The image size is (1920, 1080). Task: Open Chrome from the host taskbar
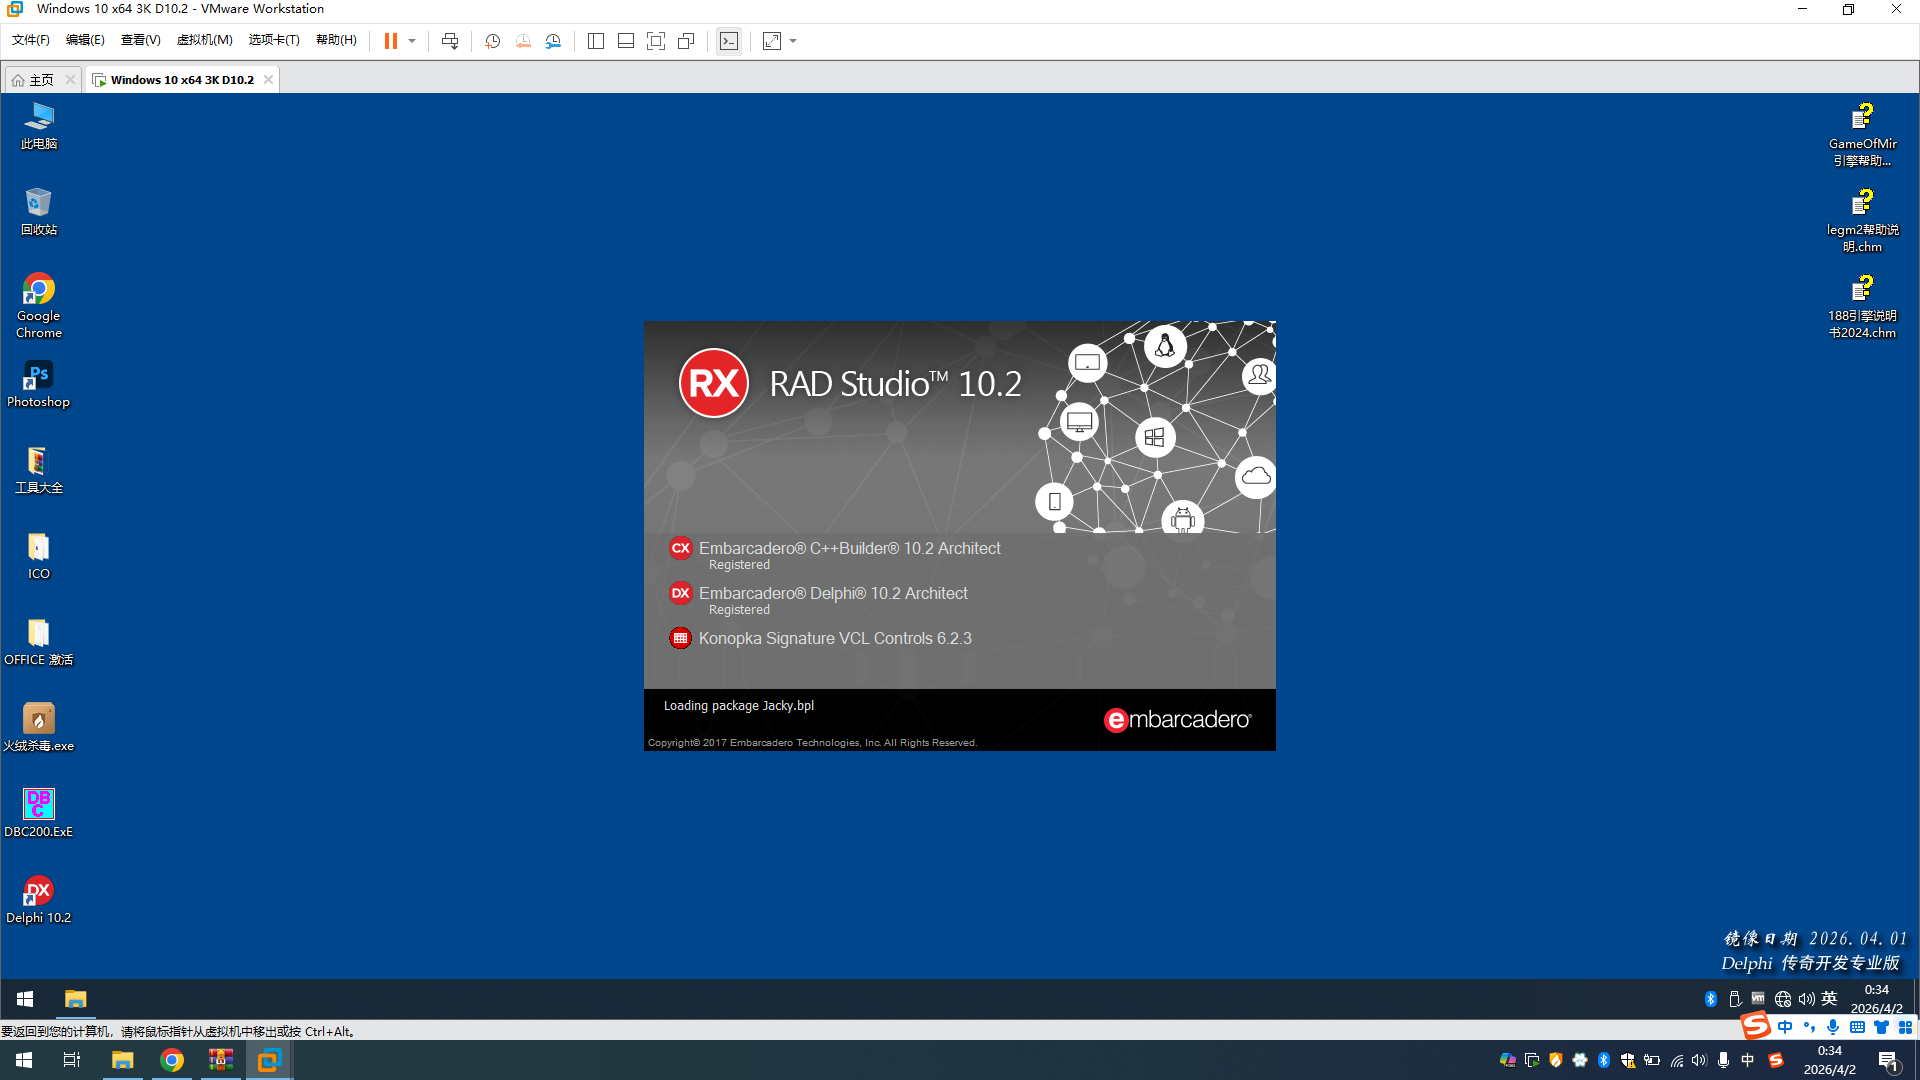(x=172, y=1060)
